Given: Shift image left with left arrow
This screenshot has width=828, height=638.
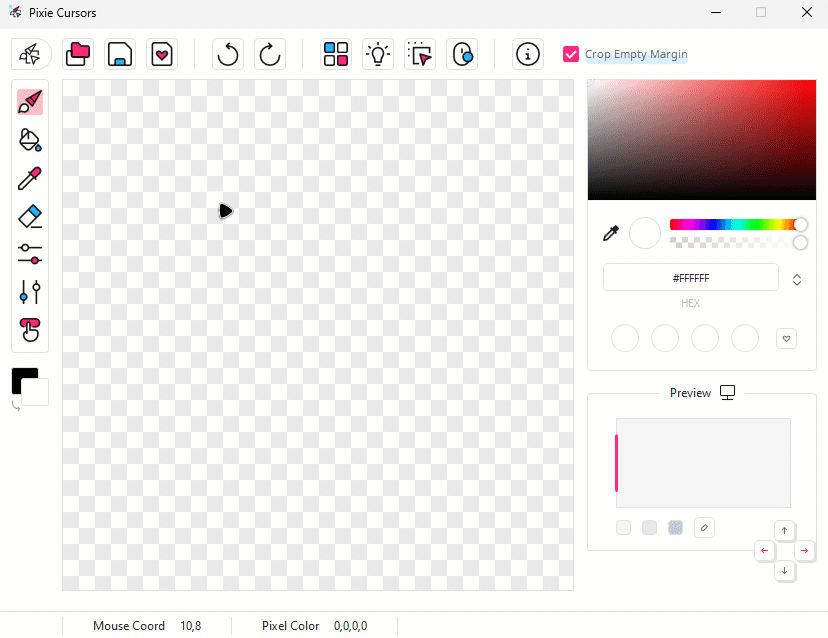Looking at the screenshot, I should [765, 550].
